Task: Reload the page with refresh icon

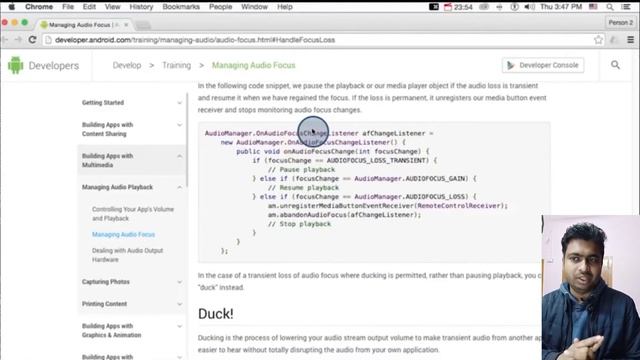Action: (32, 40)
